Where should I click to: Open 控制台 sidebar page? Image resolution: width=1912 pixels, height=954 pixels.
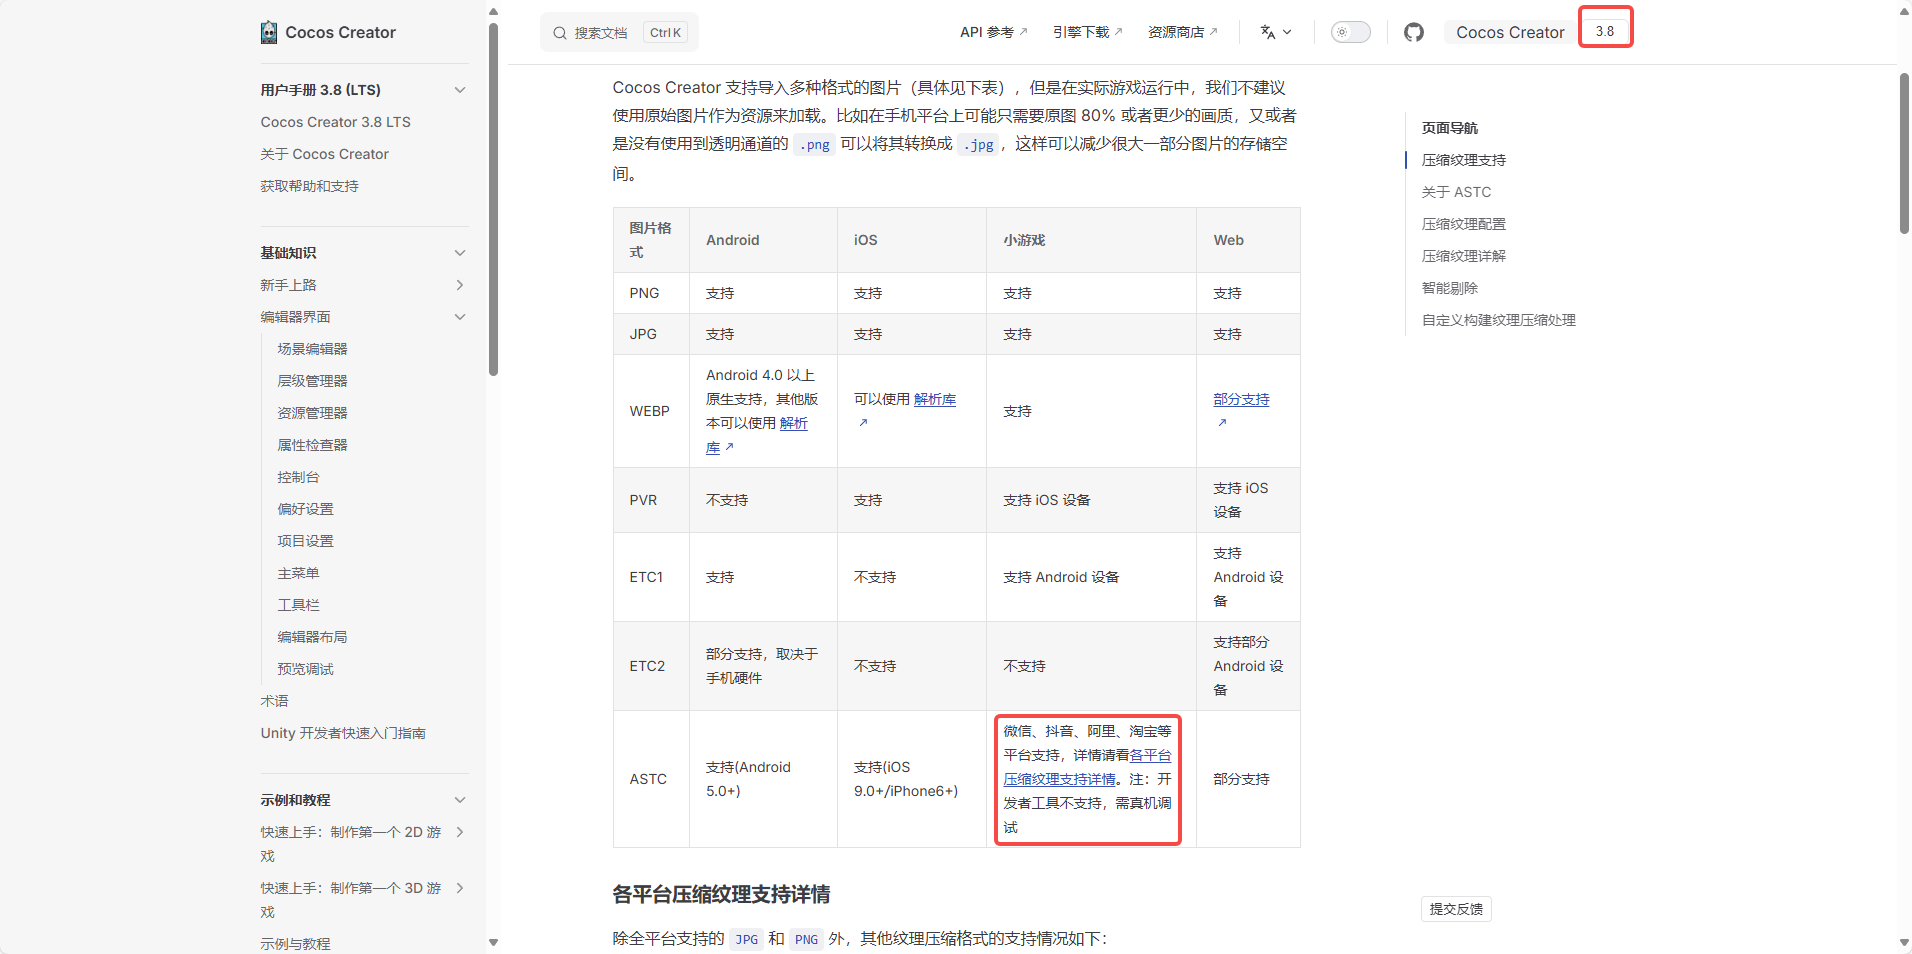299,477
